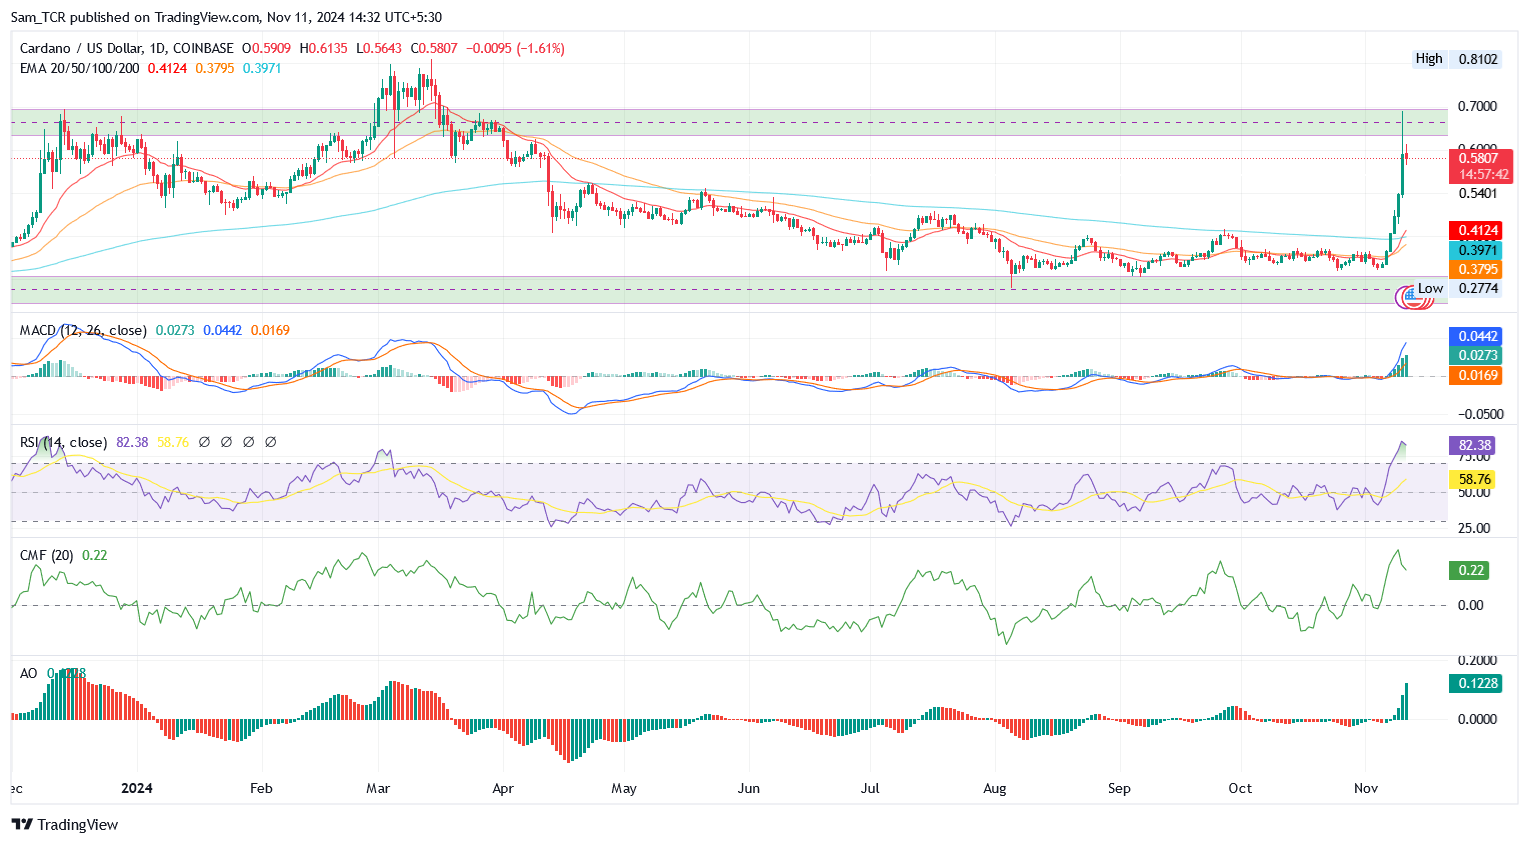Click the orange 0.0169 MACD signal axis label
The height and width of the screenshot is (844, 1529).
click(1477, 375)
